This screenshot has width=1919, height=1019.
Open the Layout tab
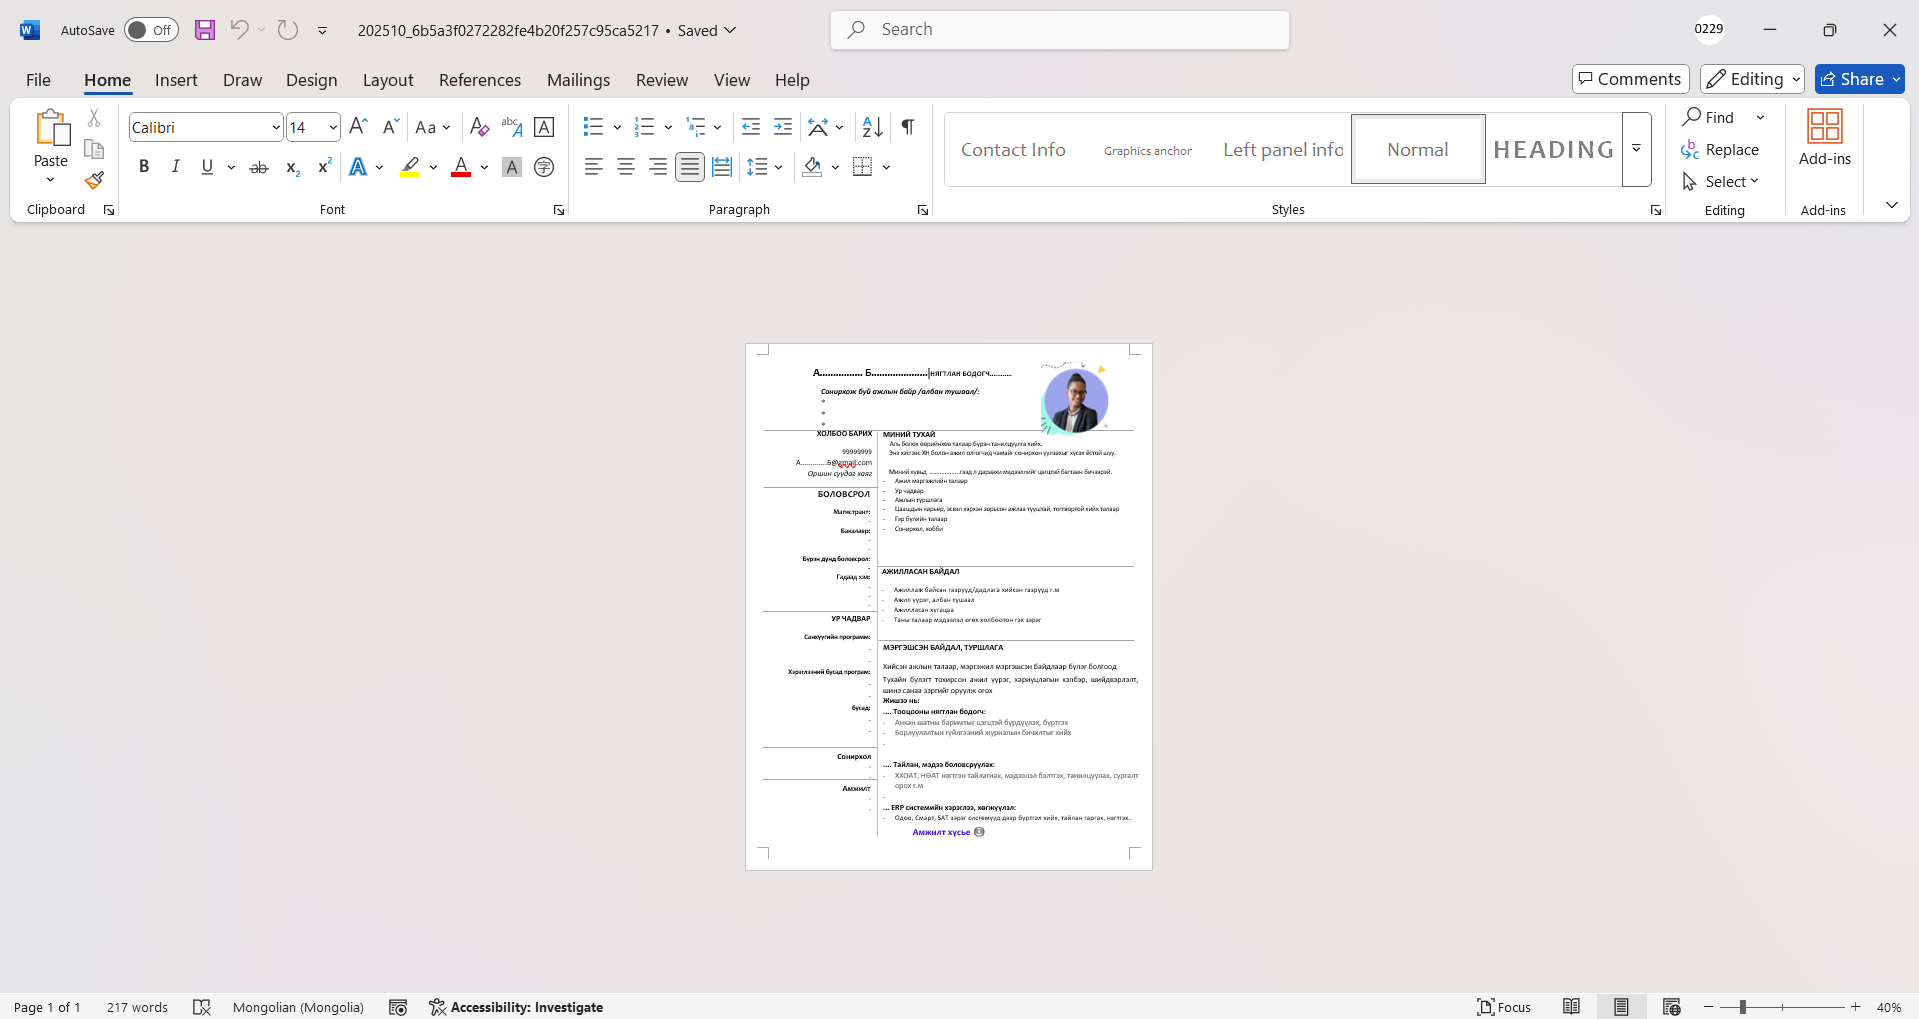coord(387,80)
